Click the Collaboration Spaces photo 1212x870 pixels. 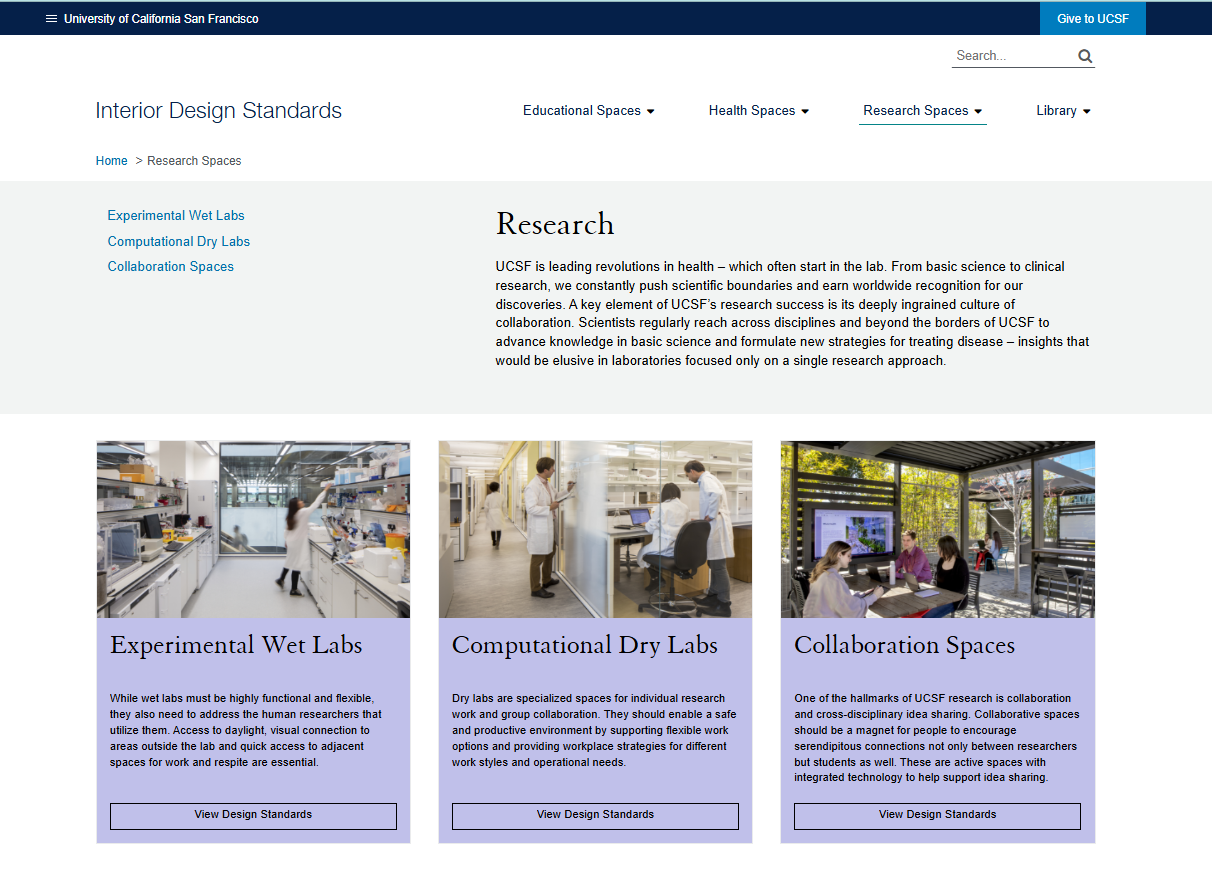pyautogui.click(x=938, y=529)
